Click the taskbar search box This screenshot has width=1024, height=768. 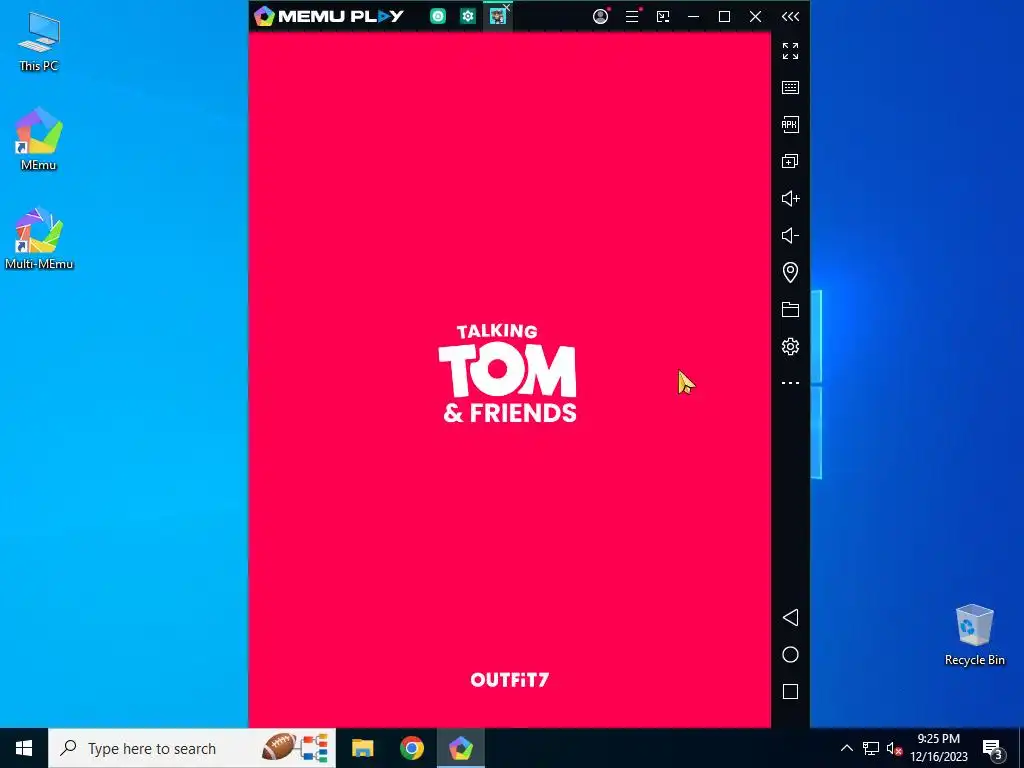tap(192, 748)
